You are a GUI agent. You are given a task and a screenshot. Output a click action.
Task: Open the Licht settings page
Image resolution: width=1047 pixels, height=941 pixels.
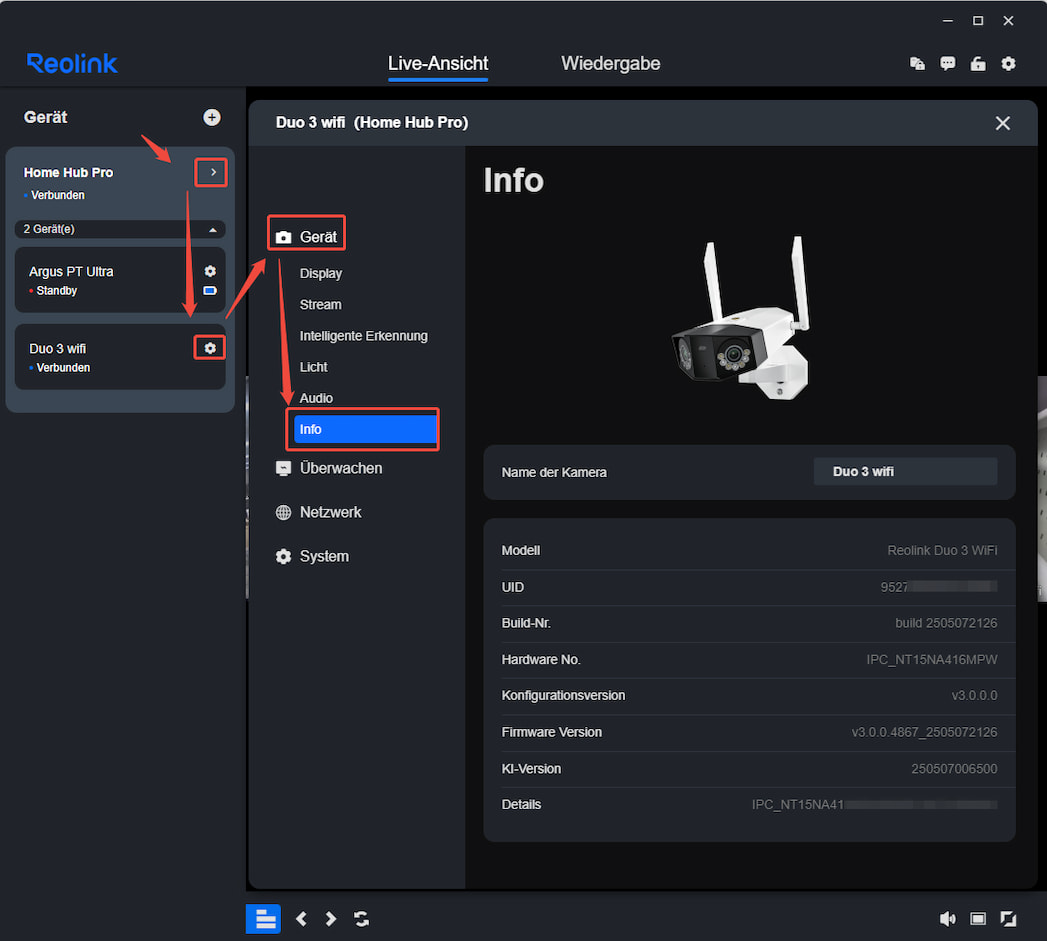coord(313,367)
